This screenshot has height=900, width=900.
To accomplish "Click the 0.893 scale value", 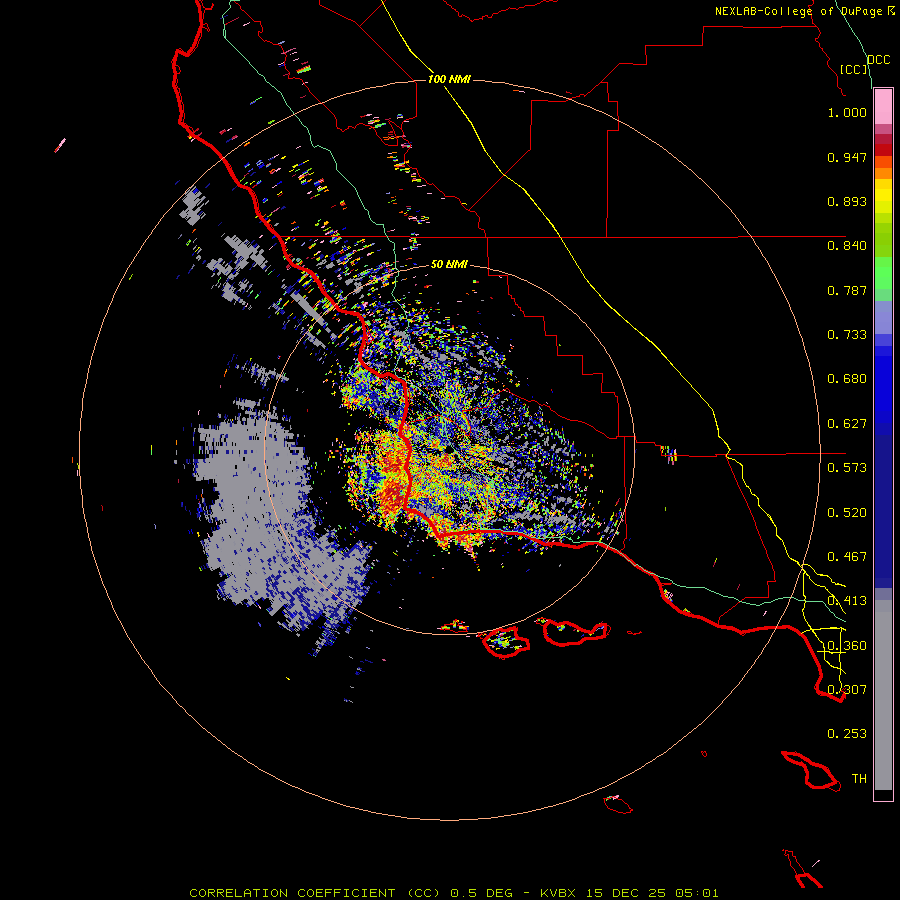I will [x=847, y=201].
